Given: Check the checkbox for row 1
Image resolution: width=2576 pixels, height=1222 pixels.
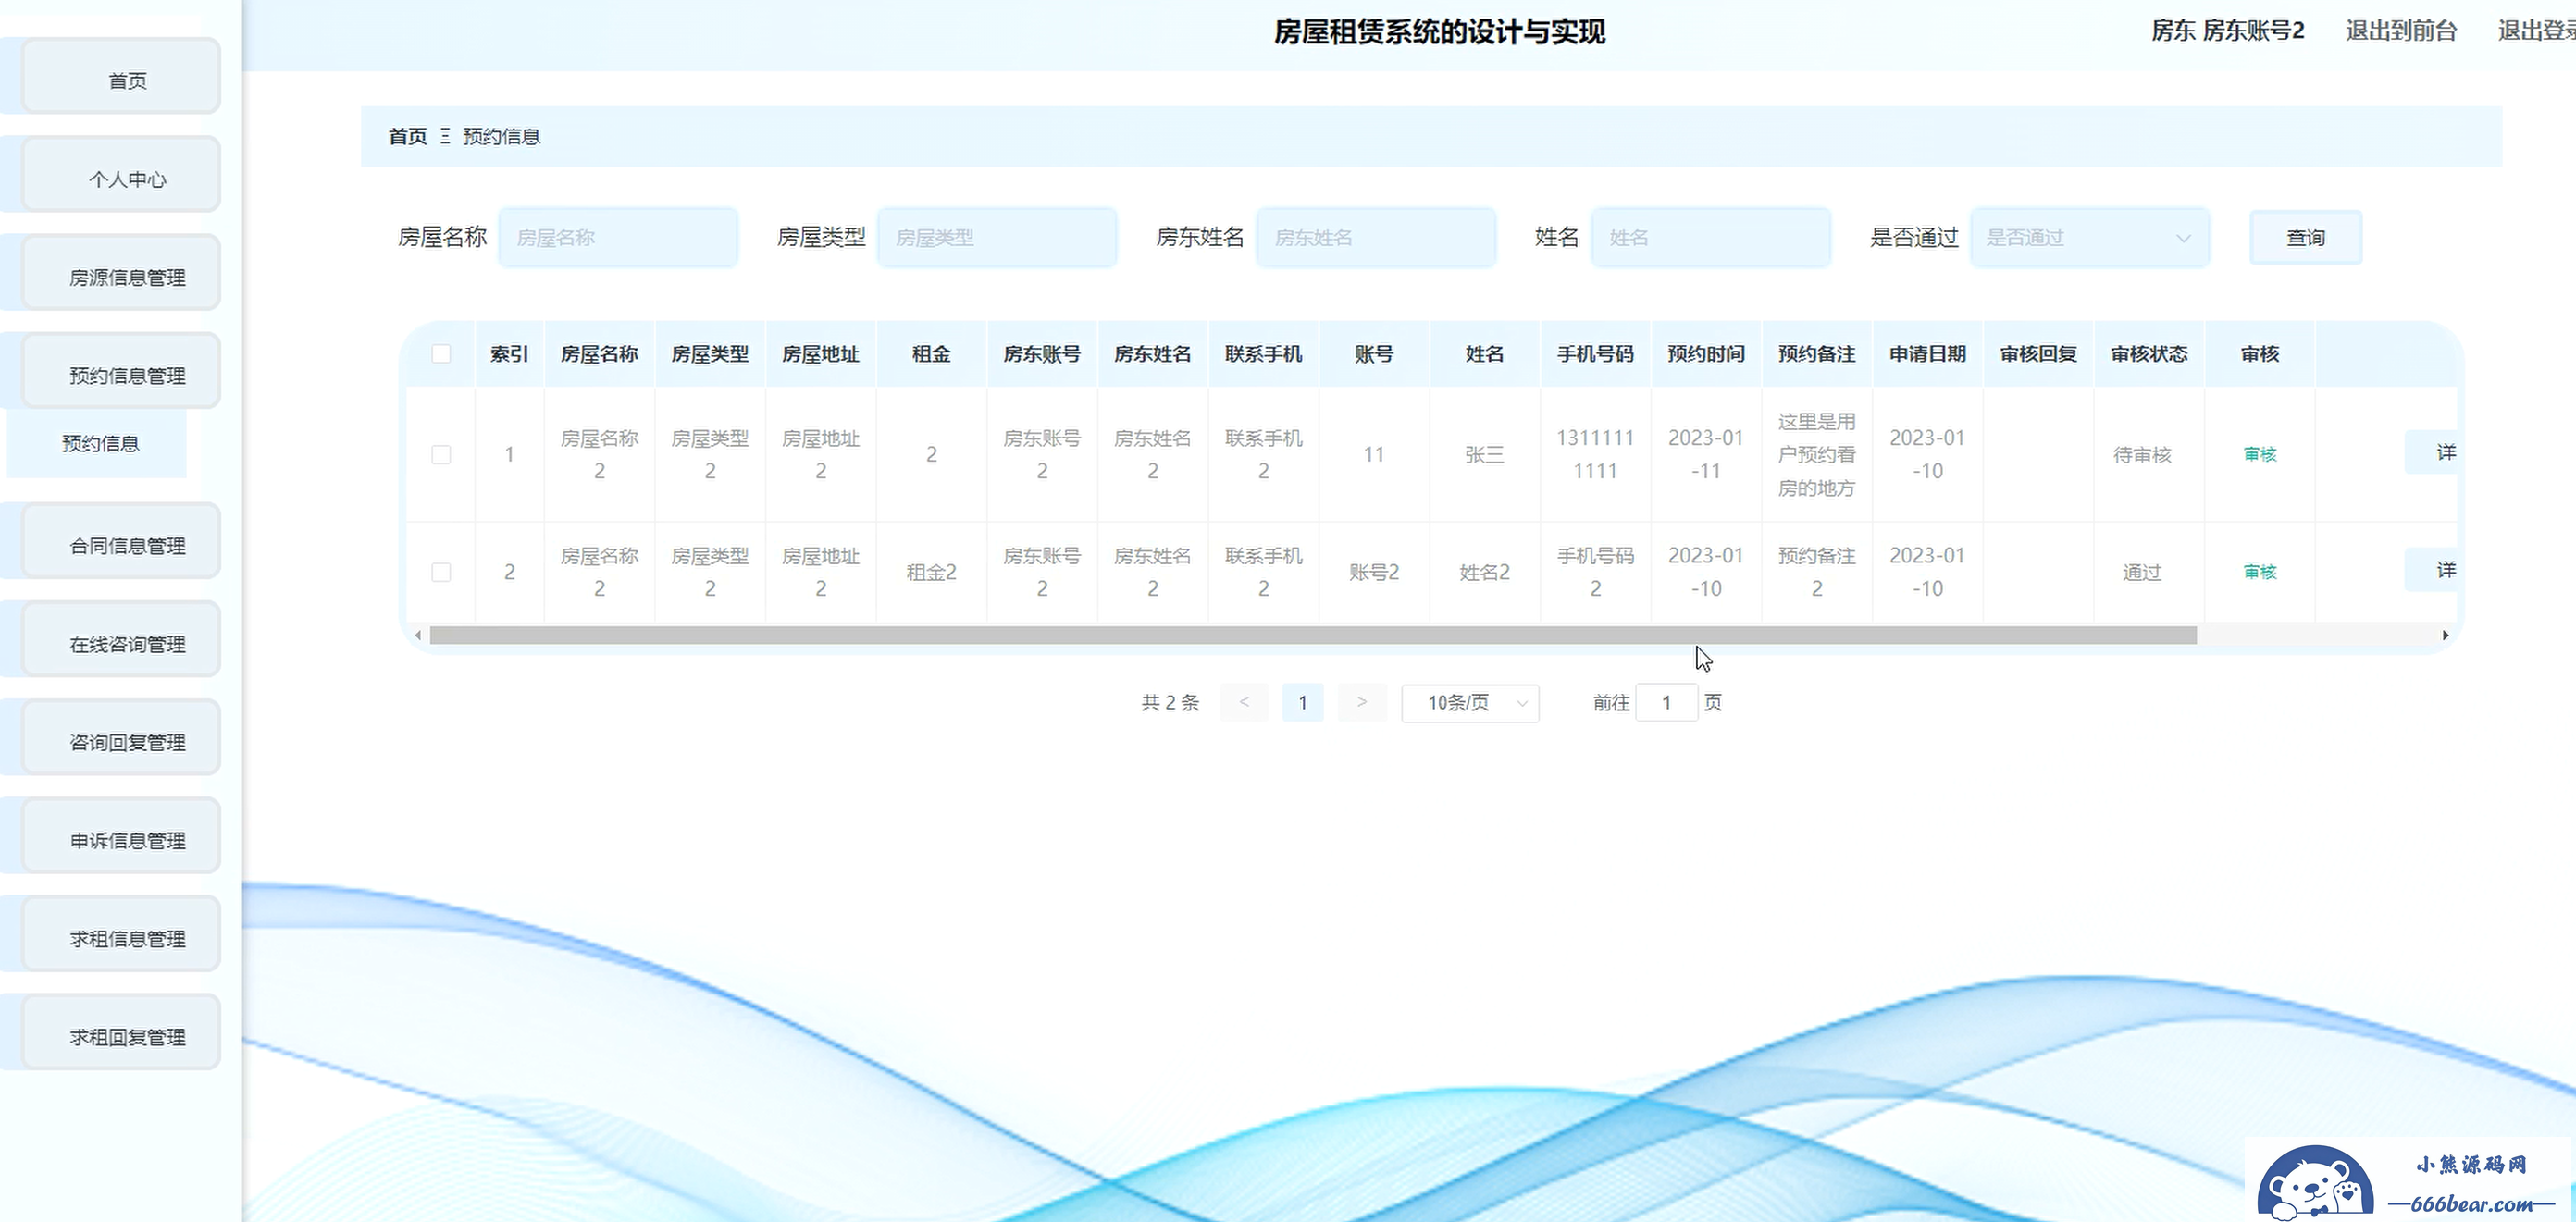Looking at the screenshot, I should coord(441,455).
